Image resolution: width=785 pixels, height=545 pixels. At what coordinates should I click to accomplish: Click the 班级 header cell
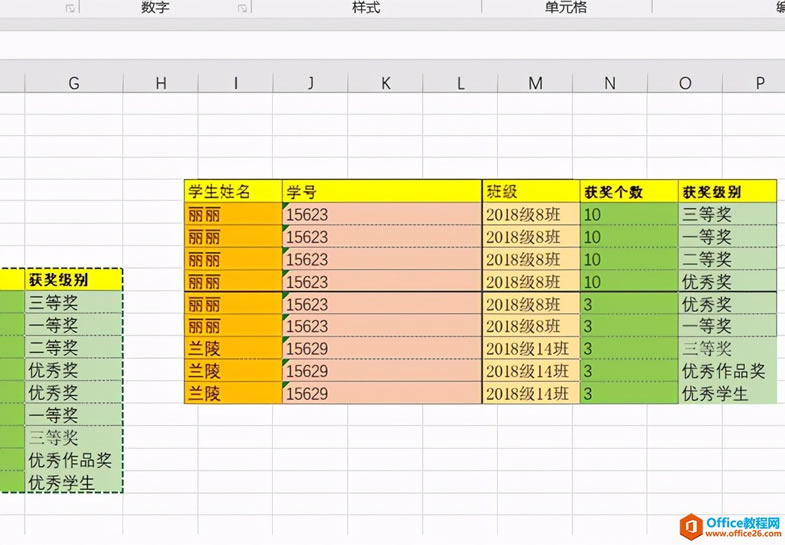click(x=531, y=191)
